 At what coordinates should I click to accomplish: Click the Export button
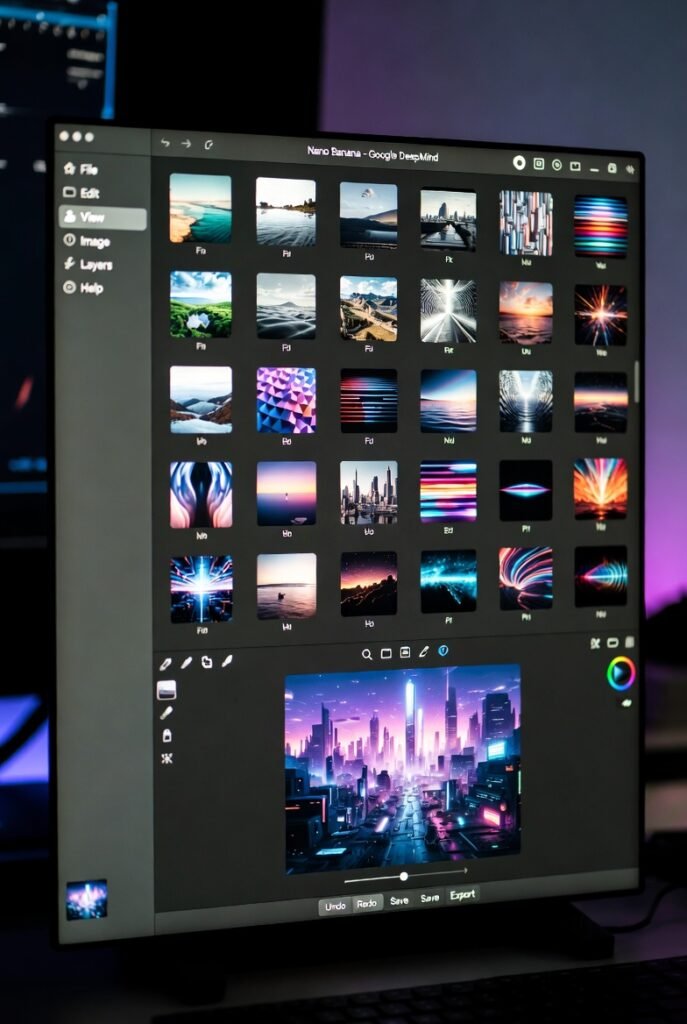(x=462, y=895)
